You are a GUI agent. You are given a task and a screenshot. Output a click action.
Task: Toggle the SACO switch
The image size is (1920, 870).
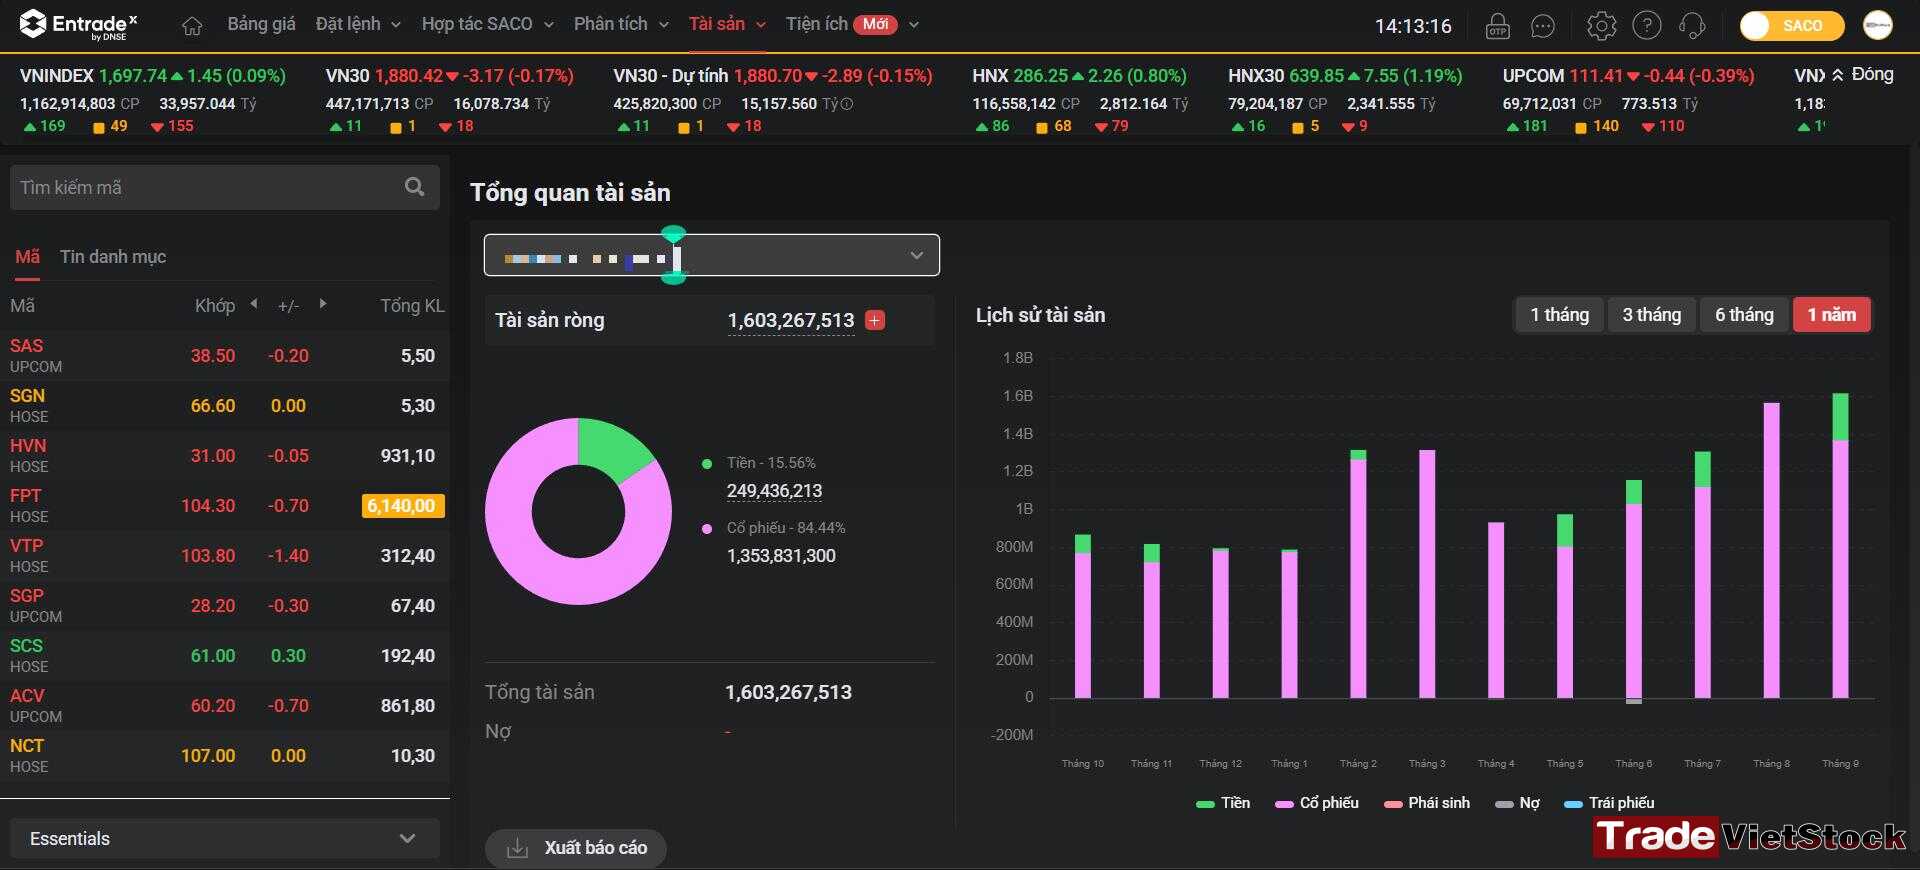coord(1792,26)
